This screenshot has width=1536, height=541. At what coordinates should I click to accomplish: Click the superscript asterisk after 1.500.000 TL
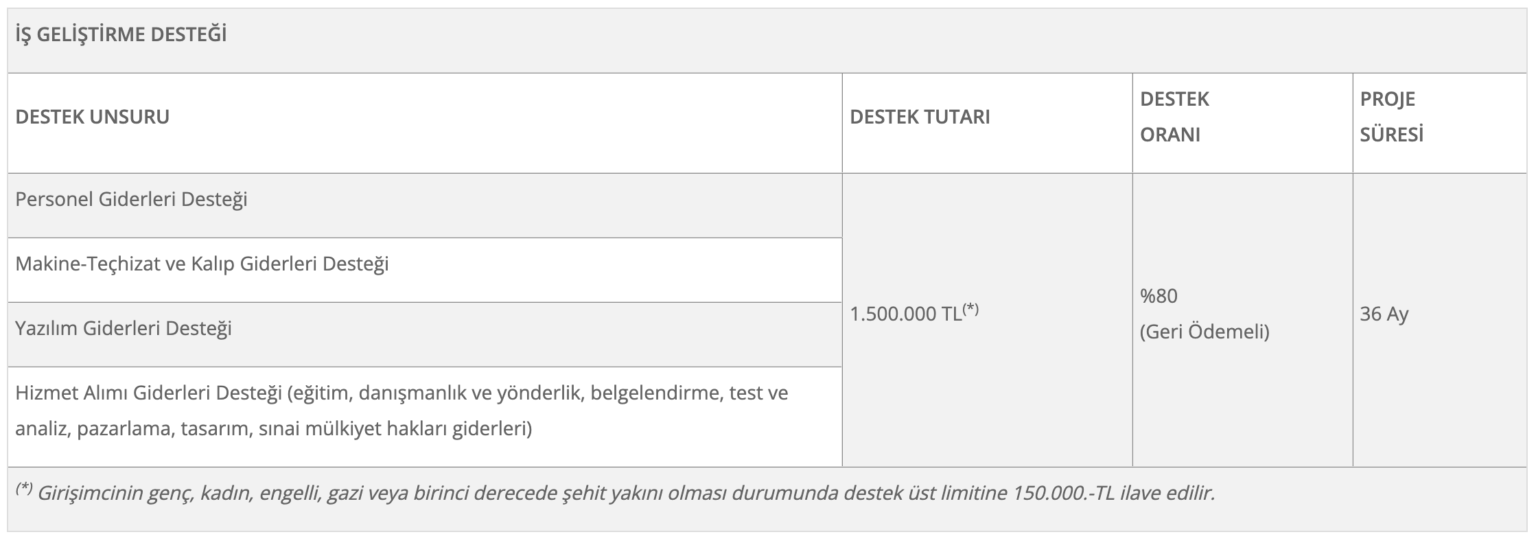(970, 309)
